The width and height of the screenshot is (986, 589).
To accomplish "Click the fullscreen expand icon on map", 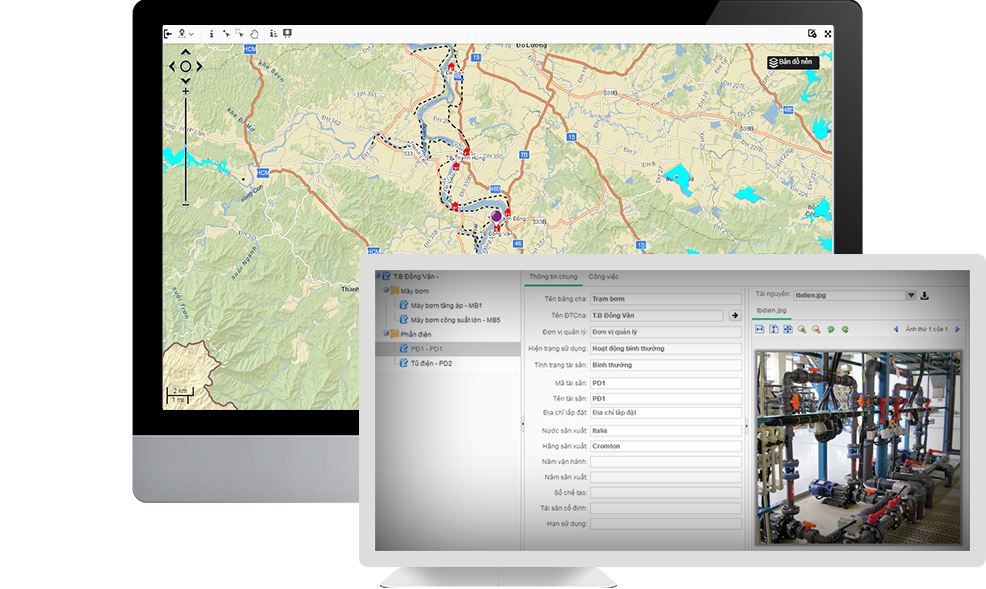I will tap(828, 33).
